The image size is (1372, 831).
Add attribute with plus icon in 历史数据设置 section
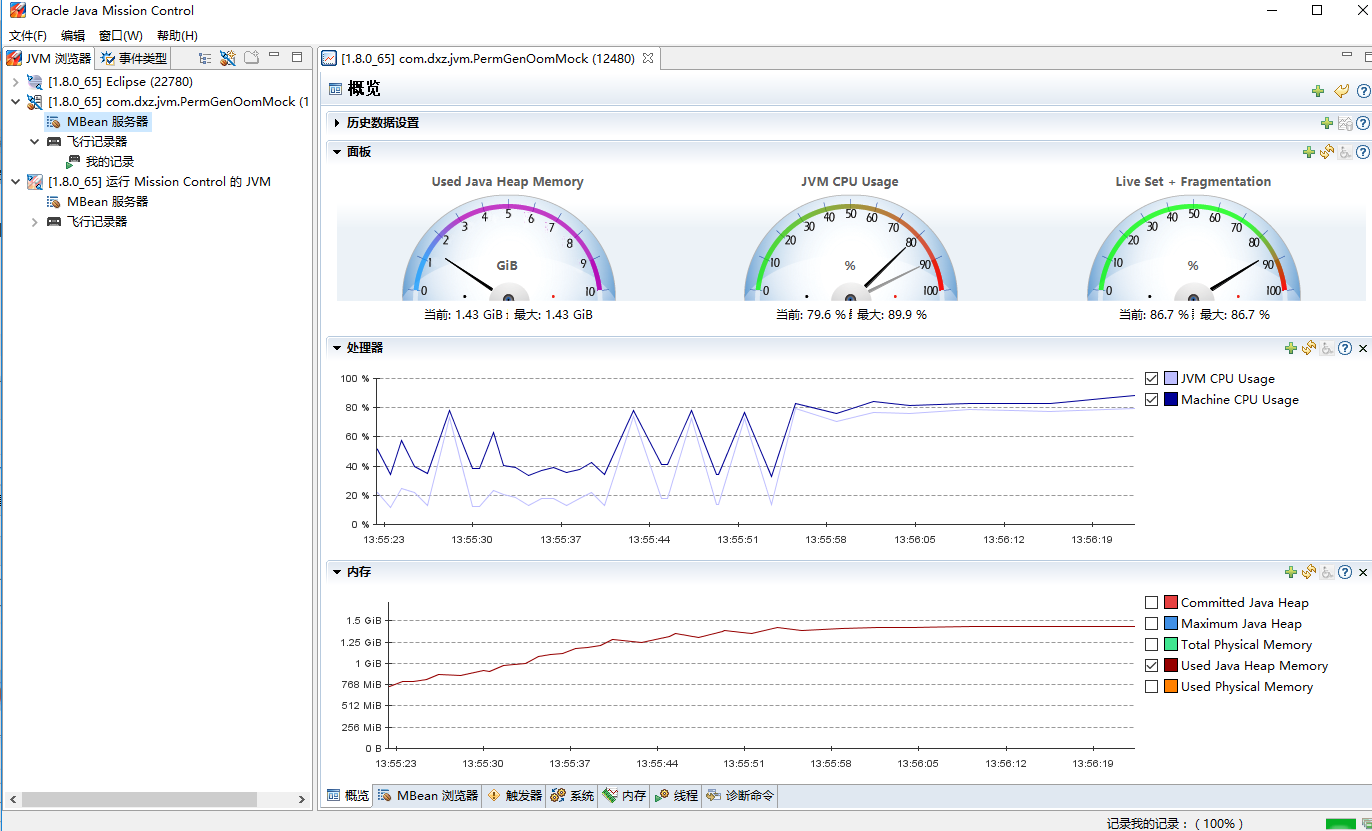[1327, 123]
